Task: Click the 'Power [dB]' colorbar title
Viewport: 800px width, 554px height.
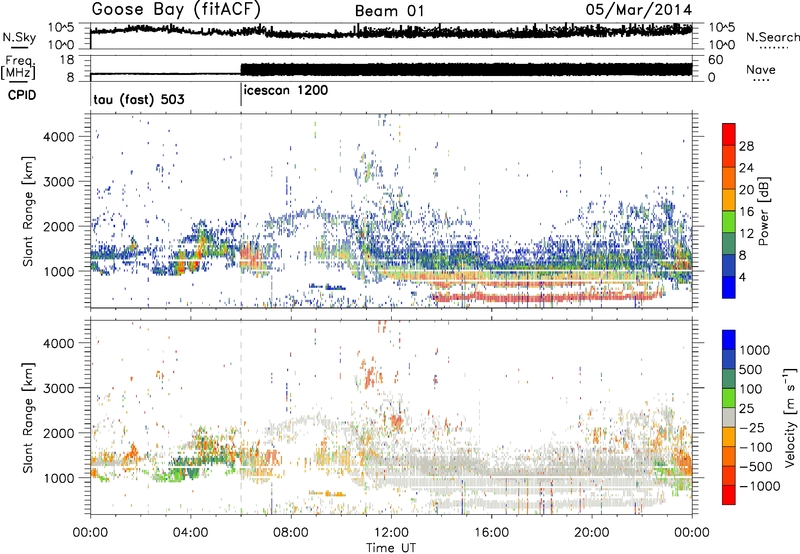Action: click(x=763, y=211)
